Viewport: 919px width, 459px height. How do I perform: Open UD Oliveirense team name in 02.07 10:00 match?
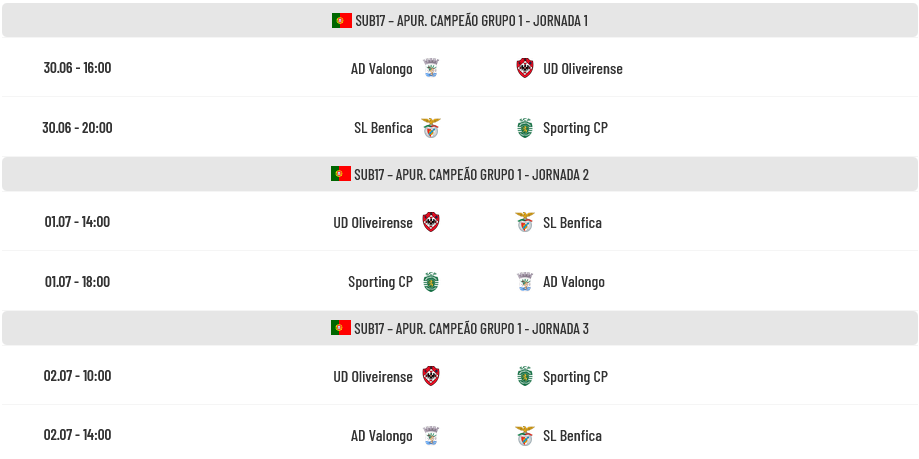(x=373, y=376)
